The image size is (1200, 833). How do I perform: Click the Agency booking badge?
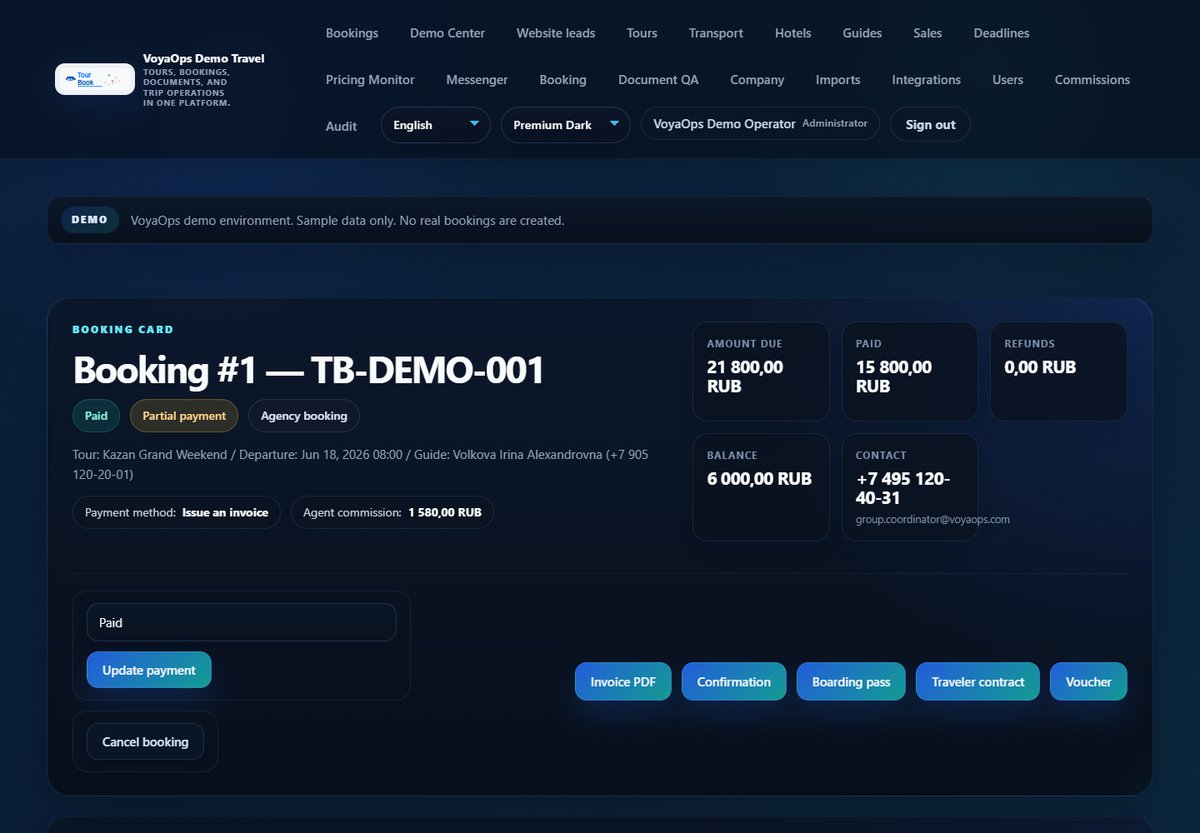point(304,416)
